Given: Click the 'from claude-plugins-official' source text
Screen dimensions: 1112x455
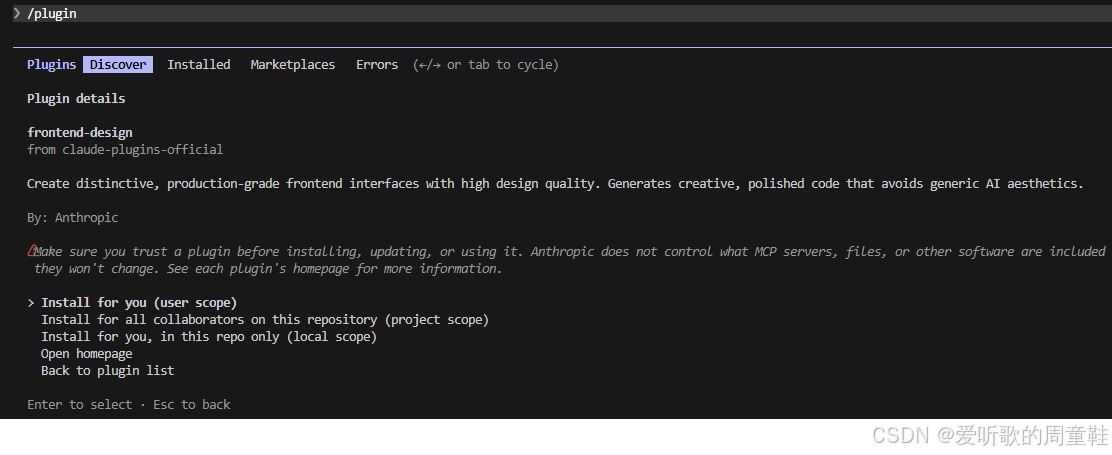Looking at the screenshot, I should (x=125, y=150).
